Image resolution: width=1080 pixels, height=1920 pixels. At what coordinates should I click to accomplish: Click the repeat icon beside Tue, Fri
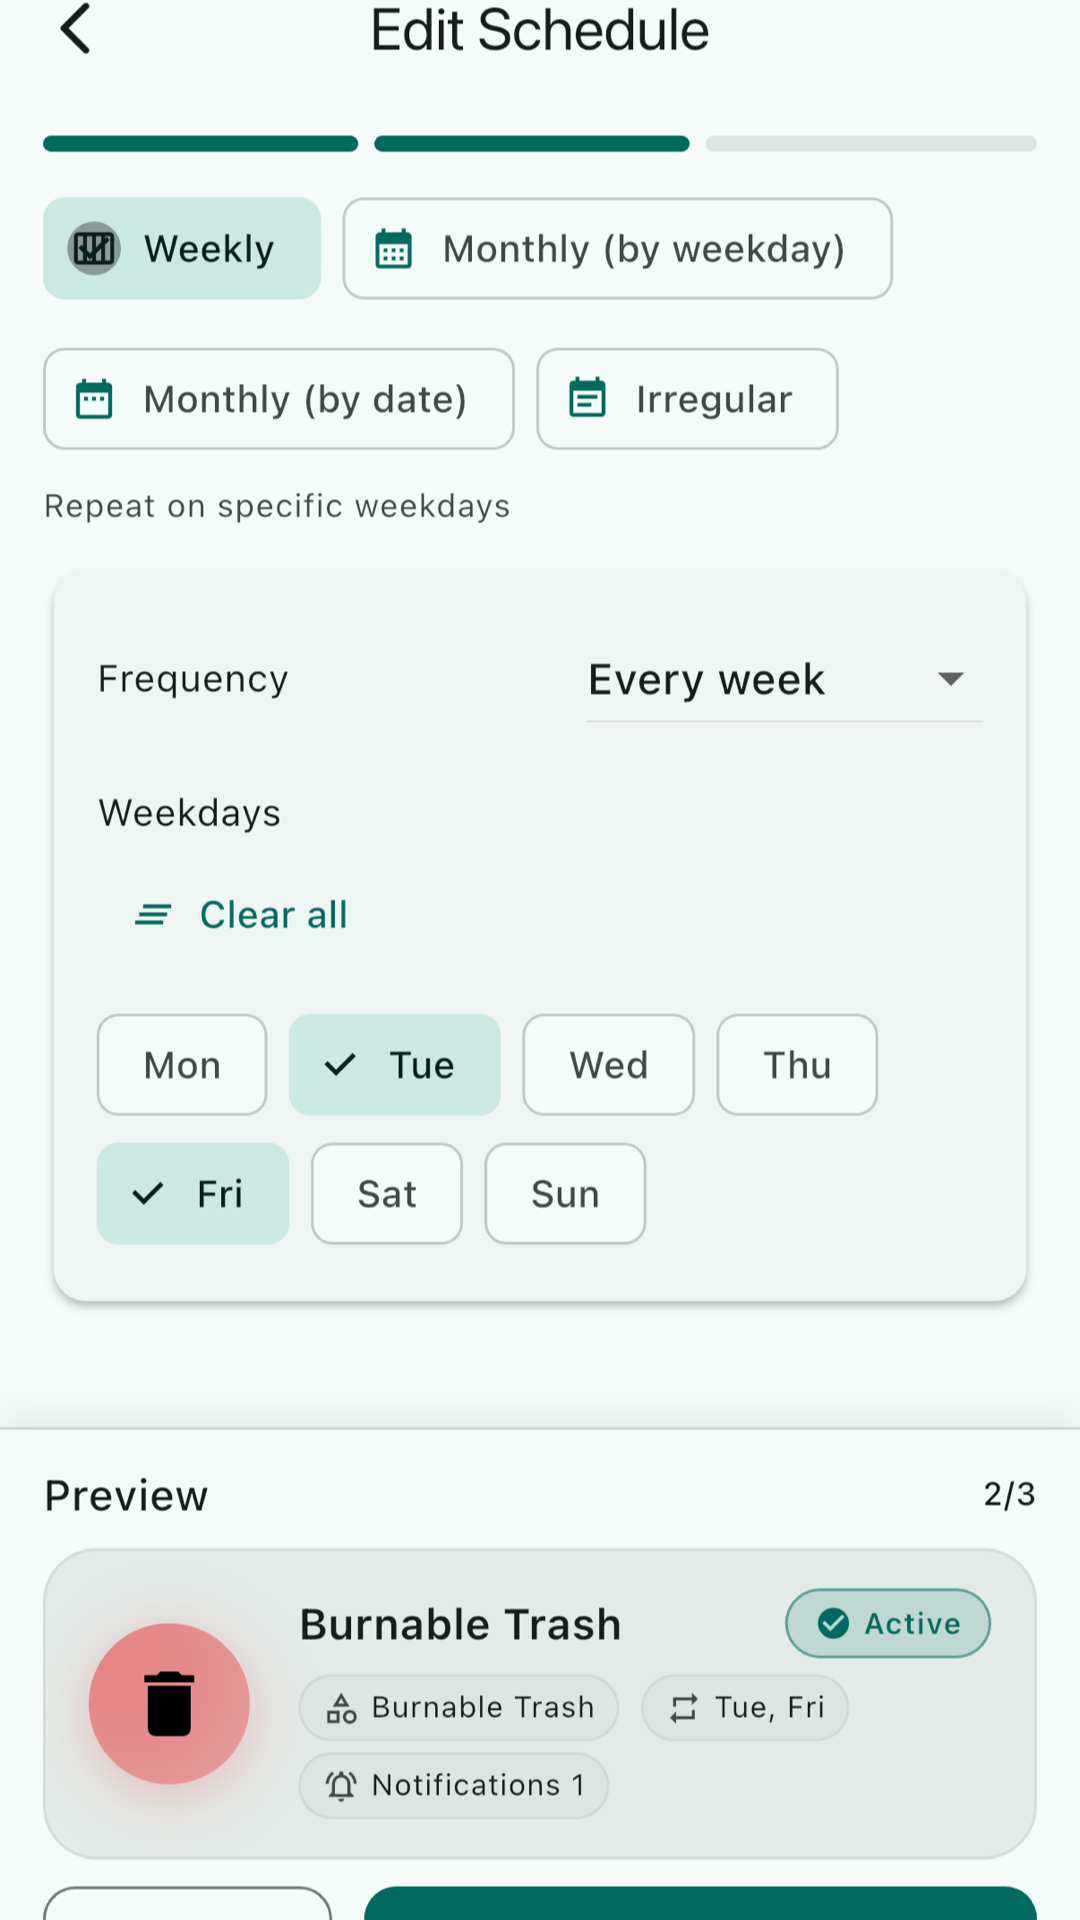click(x=684, y=1708)
